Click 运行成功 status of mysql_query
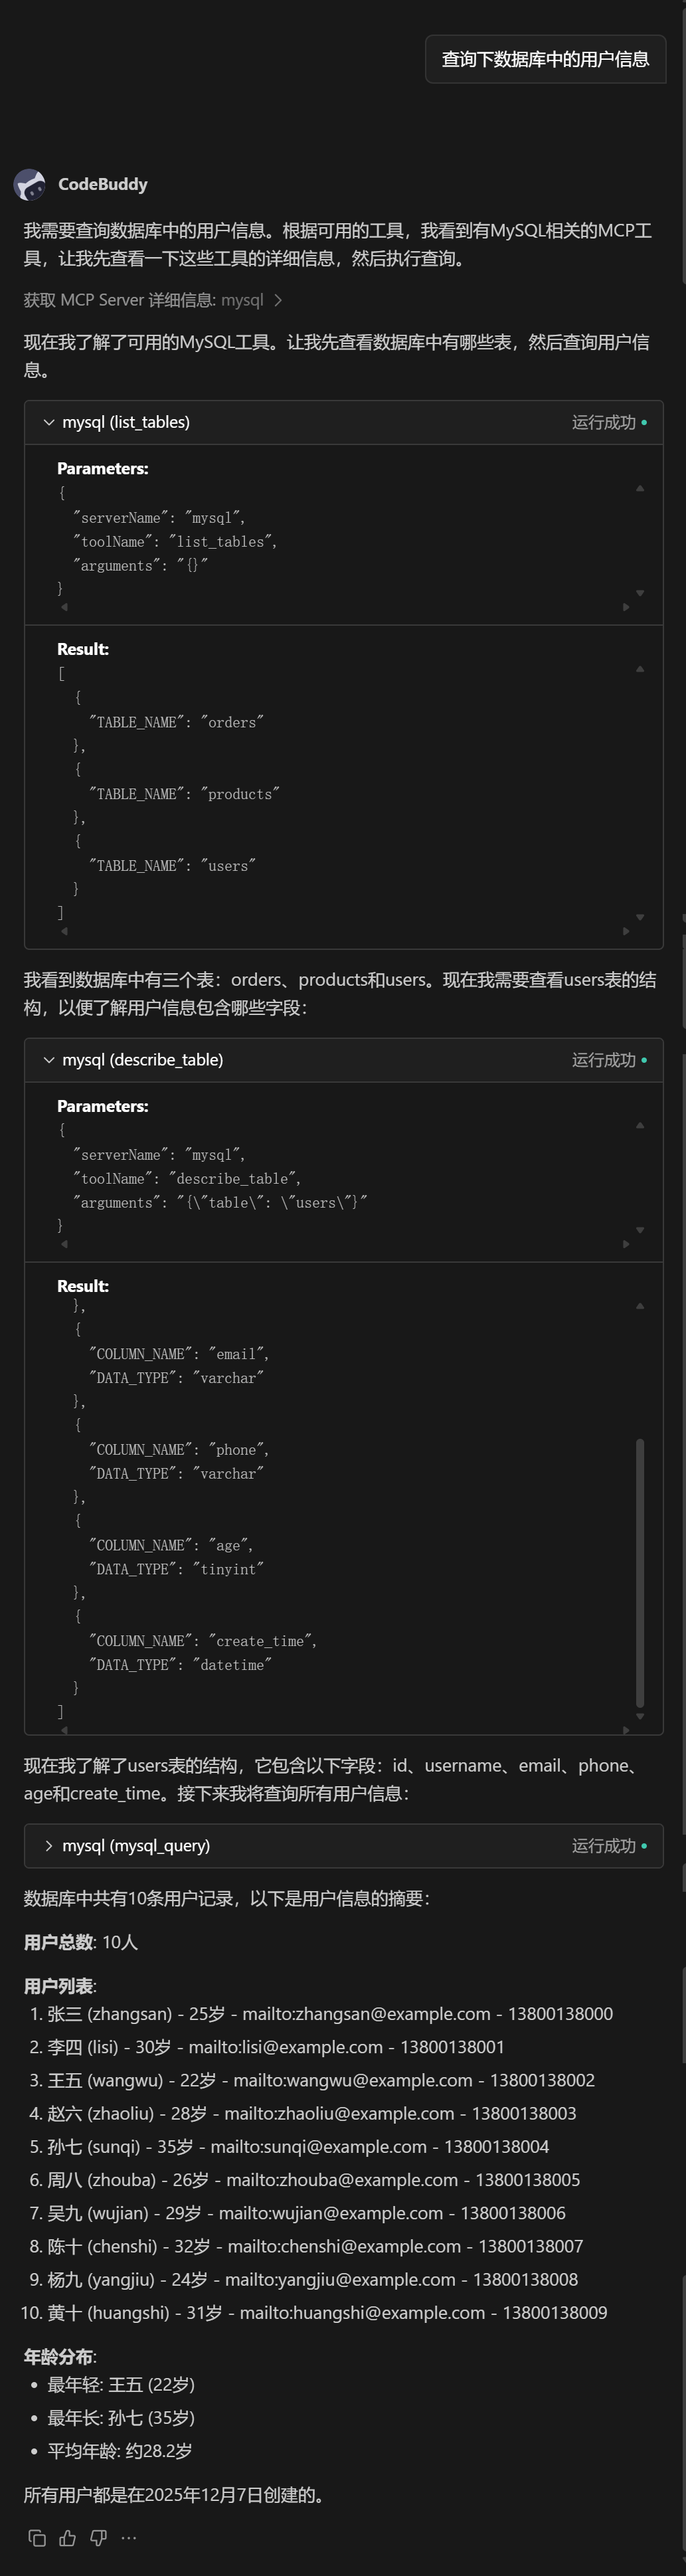686x2576 pixels. click(609, 1846)
